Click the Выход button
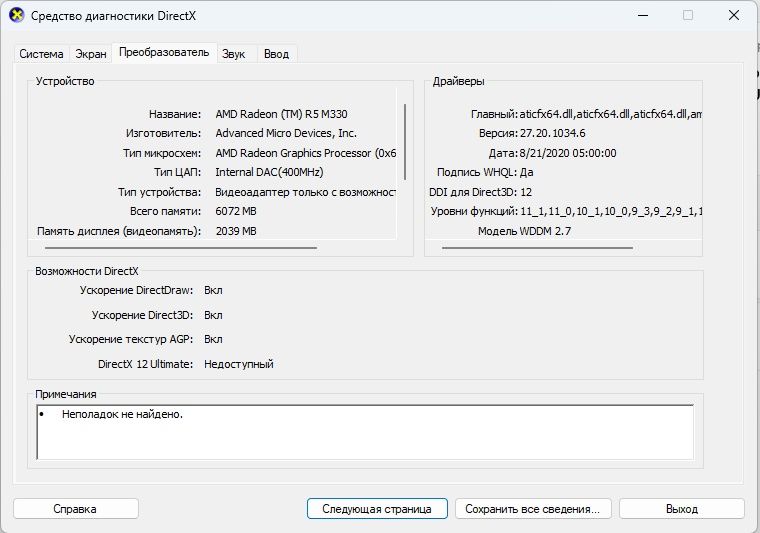 (x=681, y=509)
